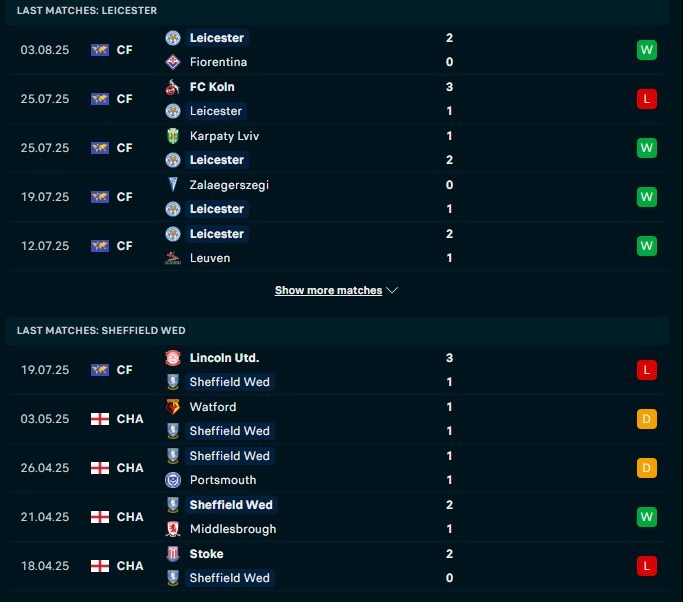This screenshot has width=683, height=602.
Task: Click the red L badge for FC Koln match
Action: tap(646, 99)
